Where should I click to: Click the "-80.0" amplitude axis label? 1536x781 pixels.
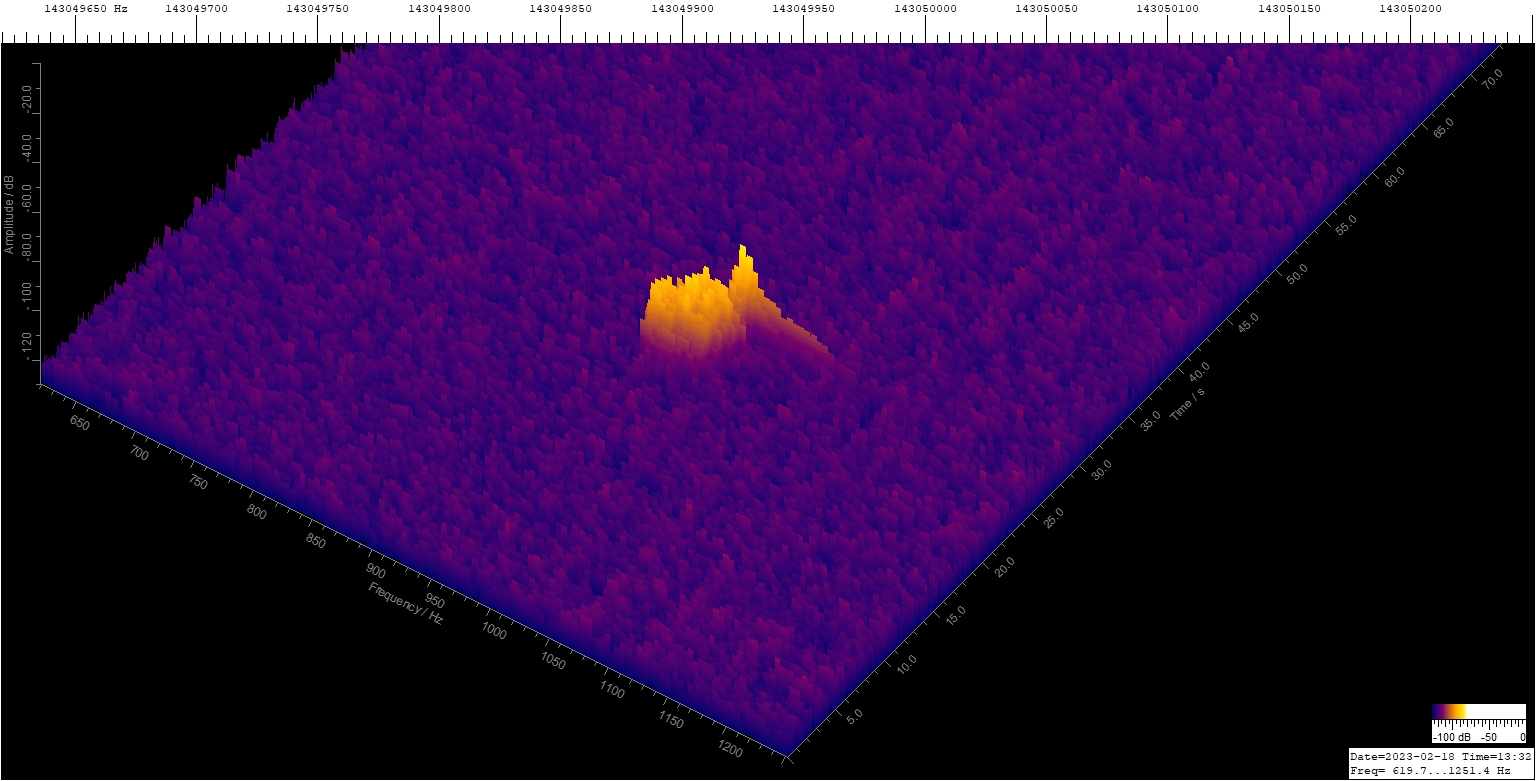[x=28, y=249]
